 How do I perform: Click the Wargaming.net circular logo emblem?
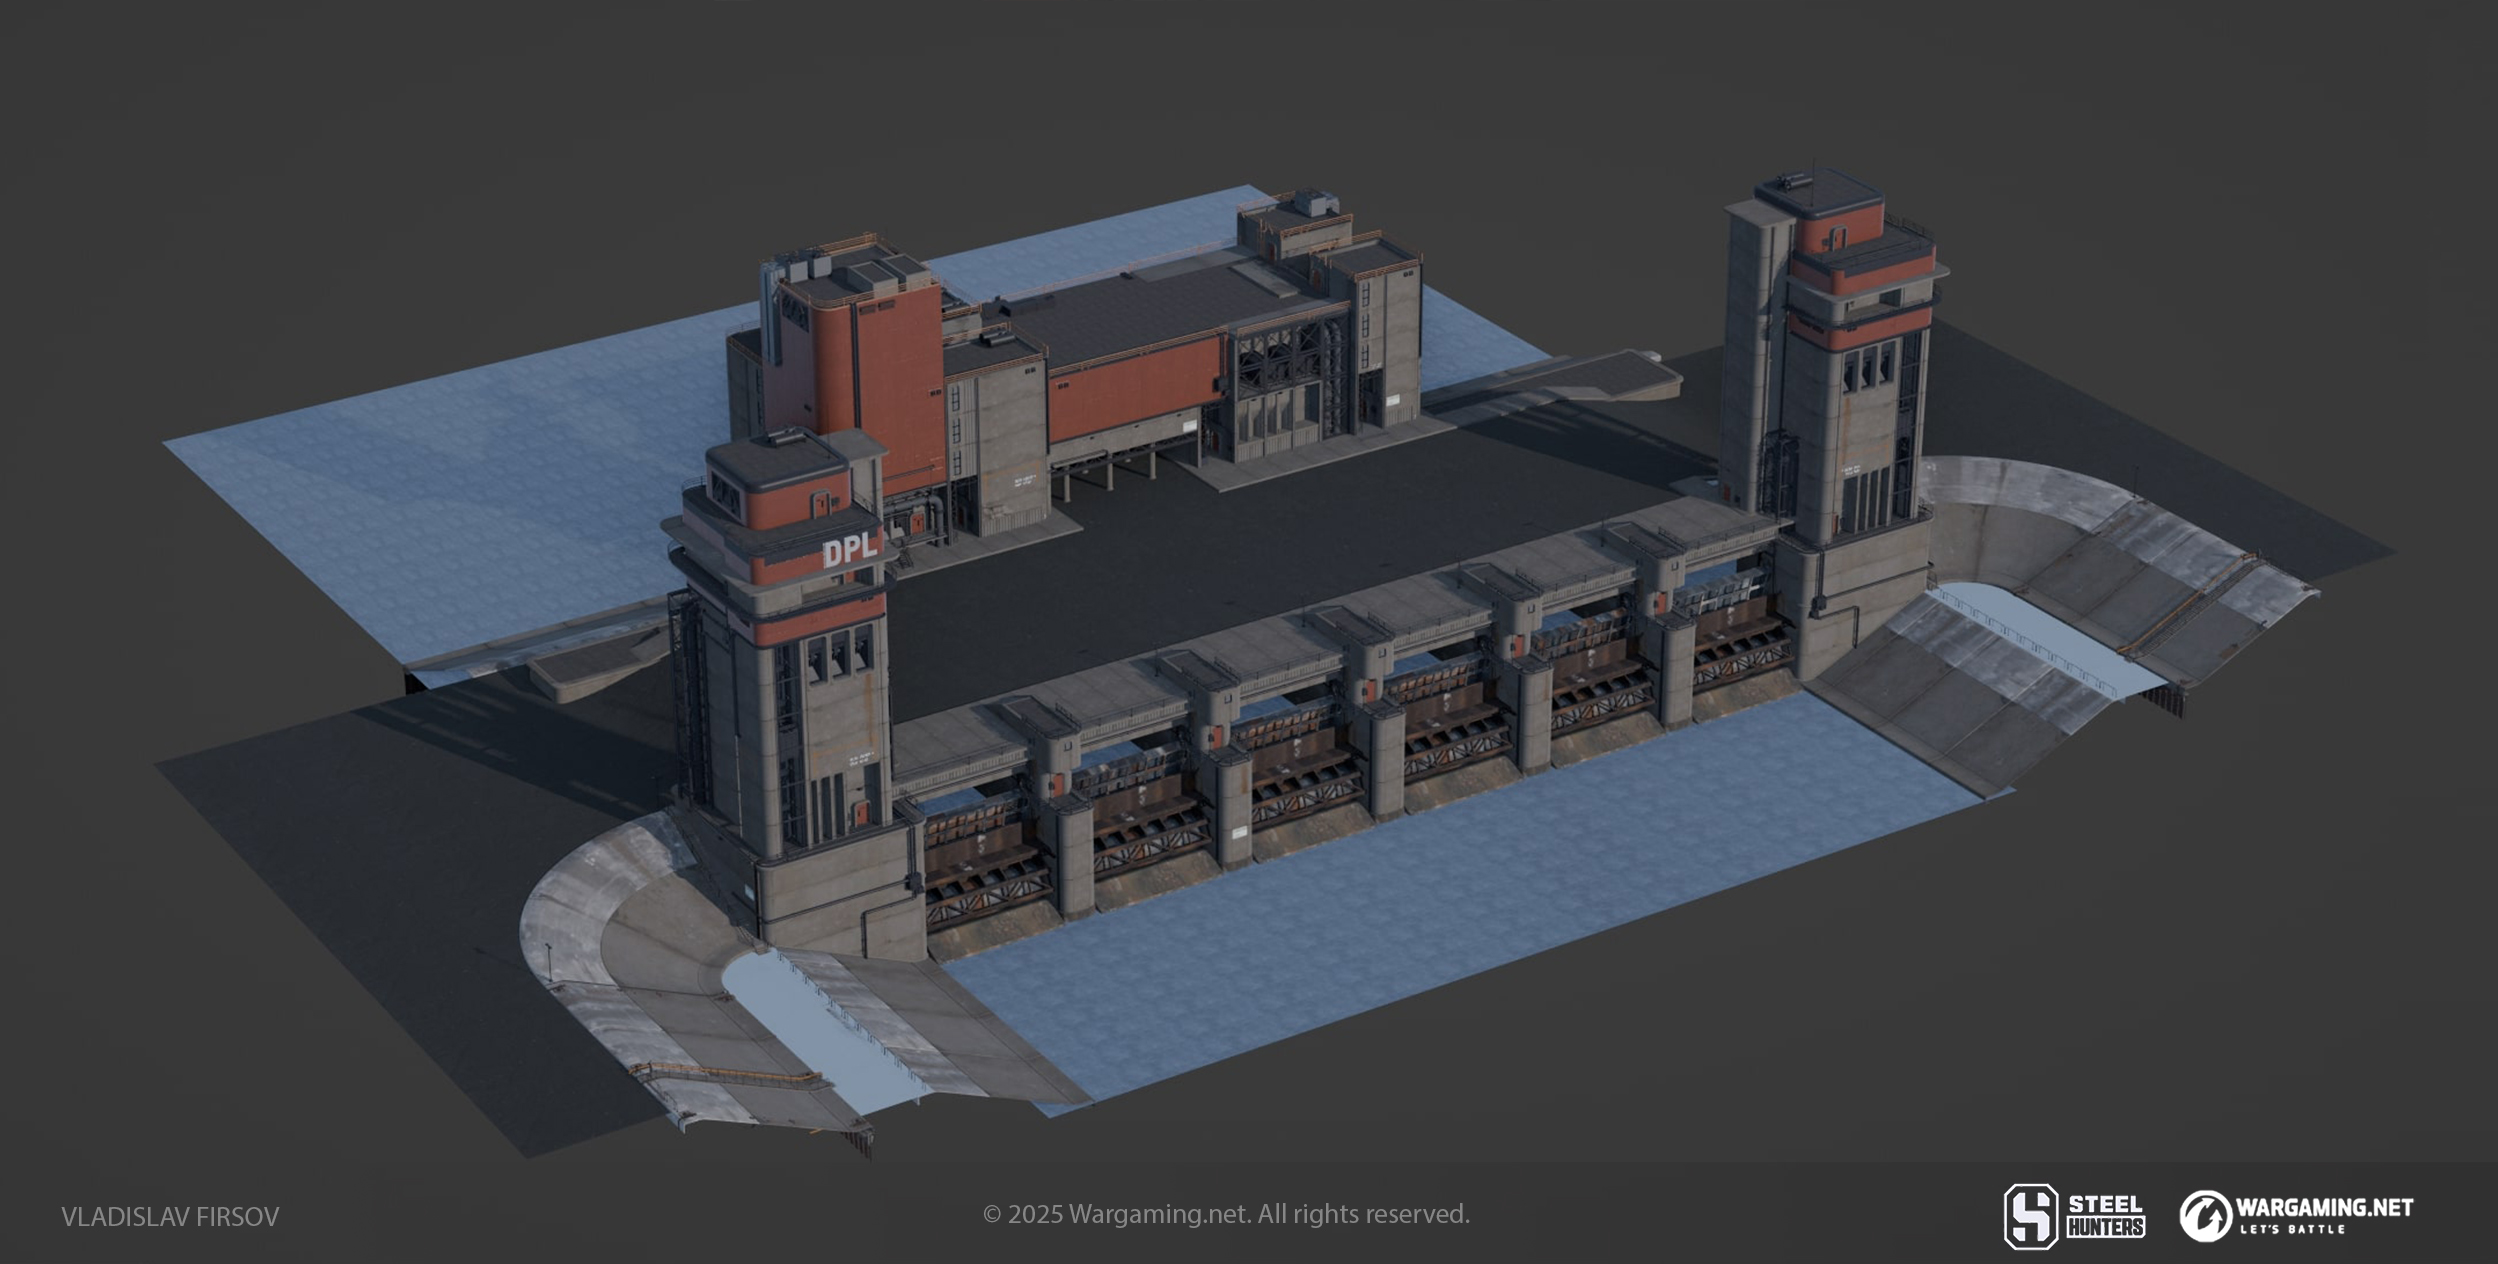click(2206, 1216)
